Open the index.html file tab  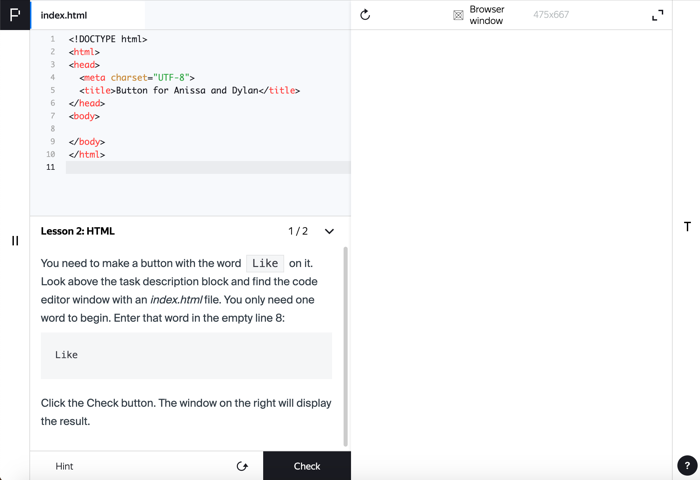64,15
